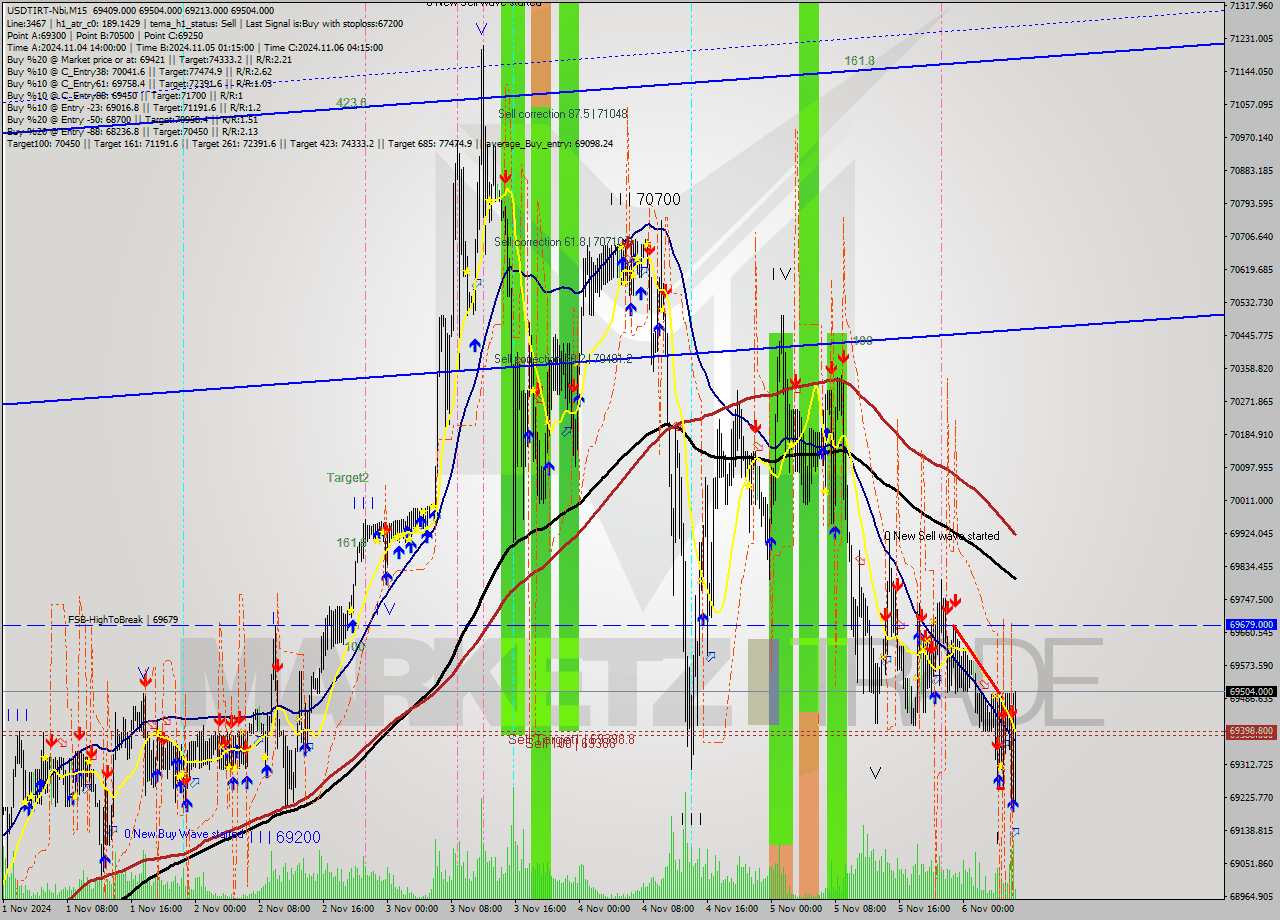1280x920 pixels.
Task: Click the 70358.820 price axis label
Action: 1251,369
